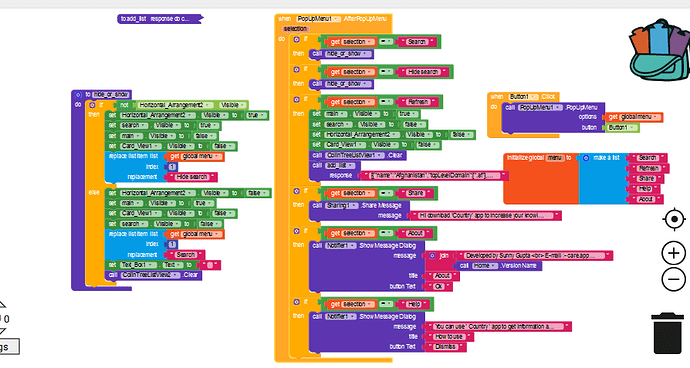This screenshot has width=690, height=368.
Task: Open PopUpMenu1 dropdown in the event header
Action: pos(319,19)
